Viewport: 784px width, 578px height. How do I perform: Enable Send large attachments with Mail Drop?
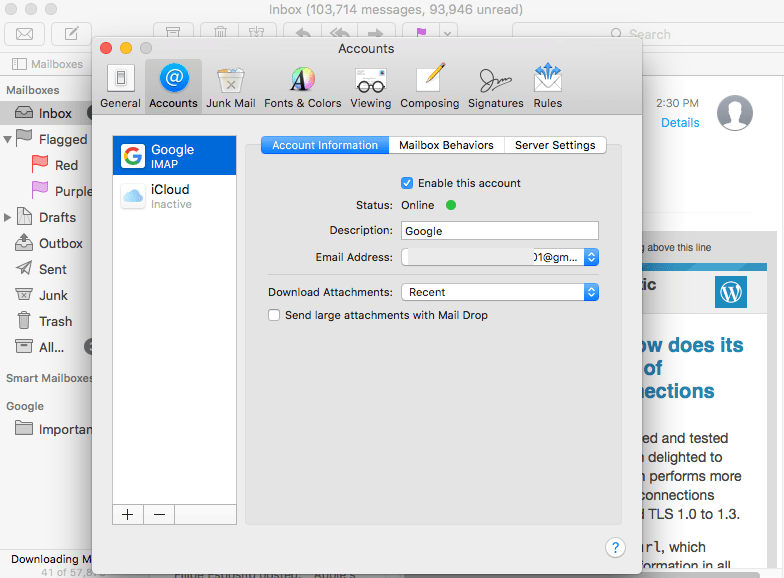pos(274,315)
